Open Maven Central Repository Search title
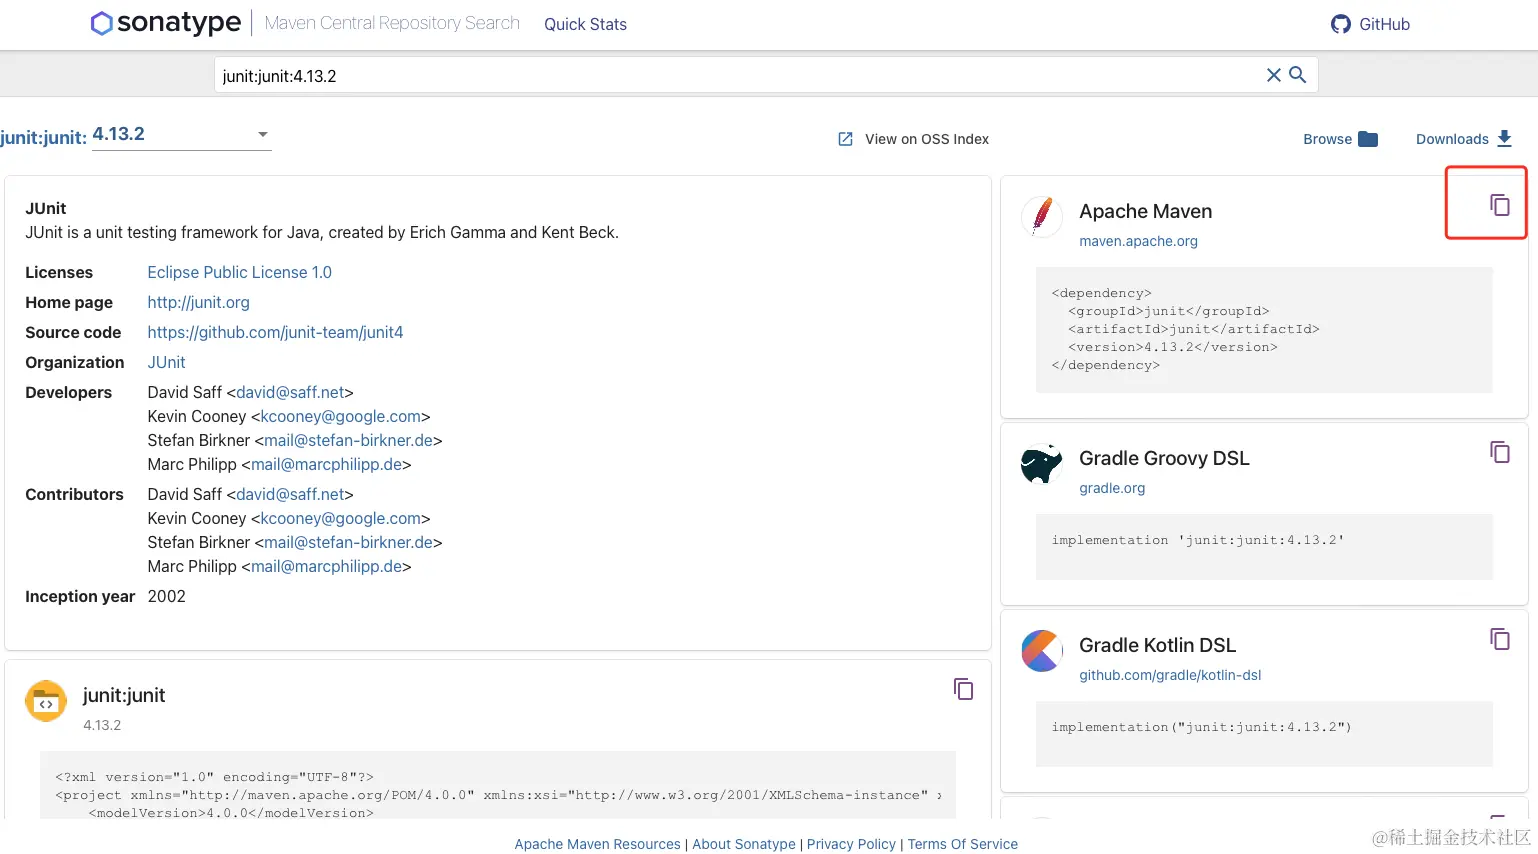This screenshot has height=854, width=1538. point(392,23)
